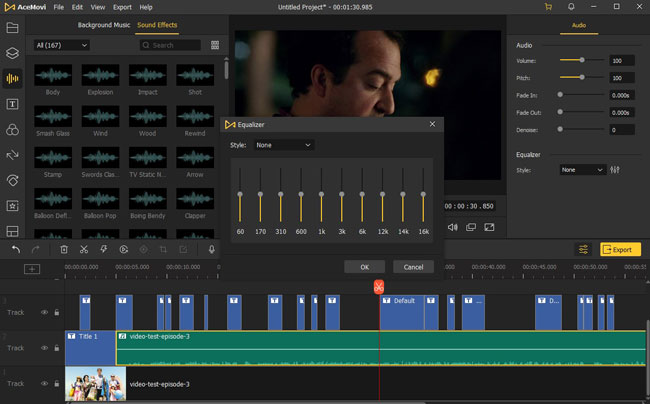
Task: Click the 60 Hz equalizer band slider
Action: (x=240, y=194)
